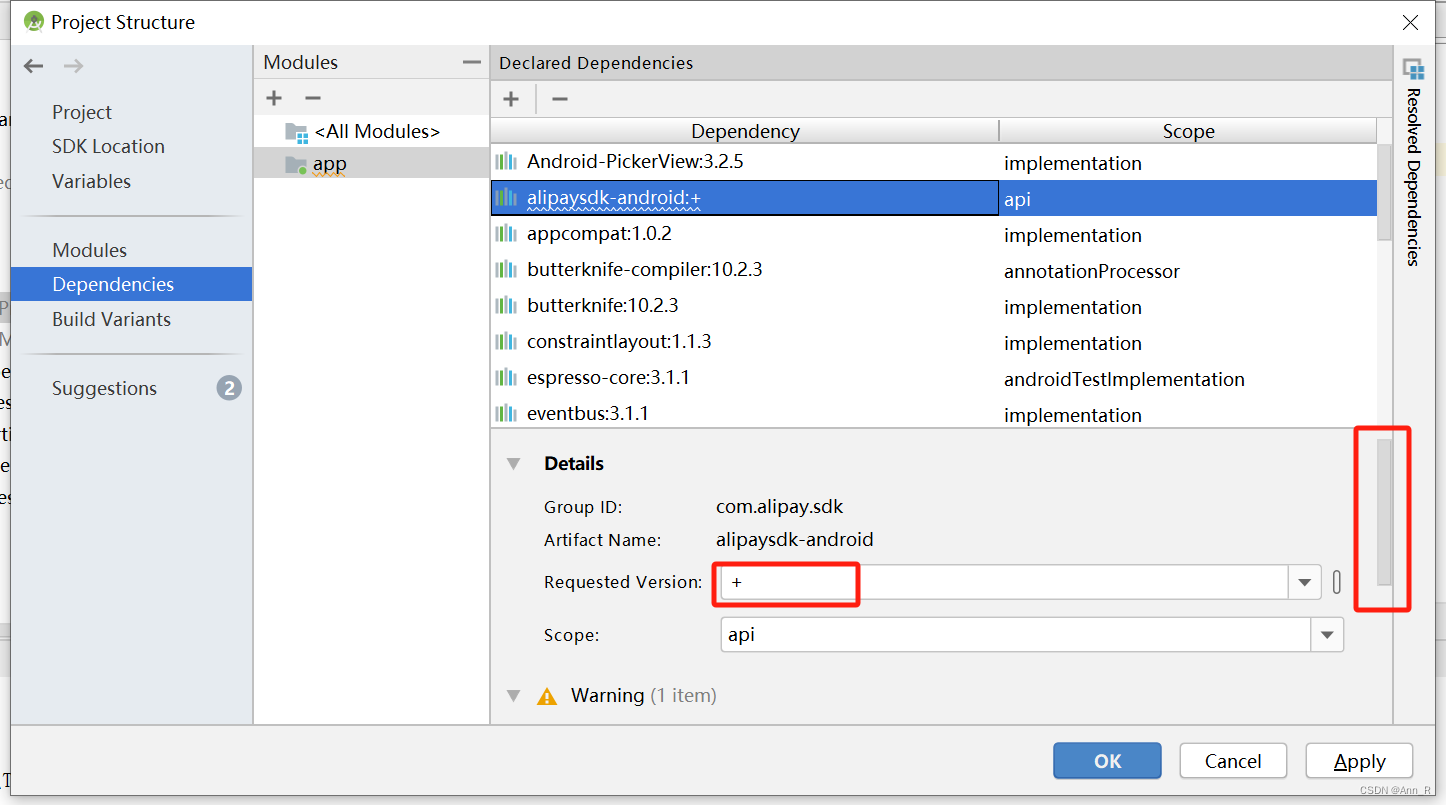The image size is (1446, 805).
Task: Click the eventbus library icon
Action: point(506,413)
